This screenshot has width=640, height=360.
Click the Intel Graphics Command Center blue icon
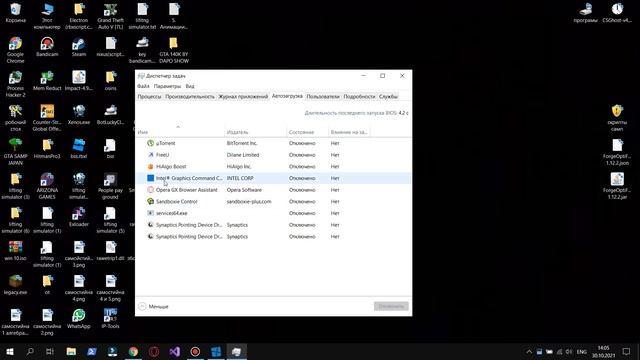pyautogui.click(x=151, y=178)
